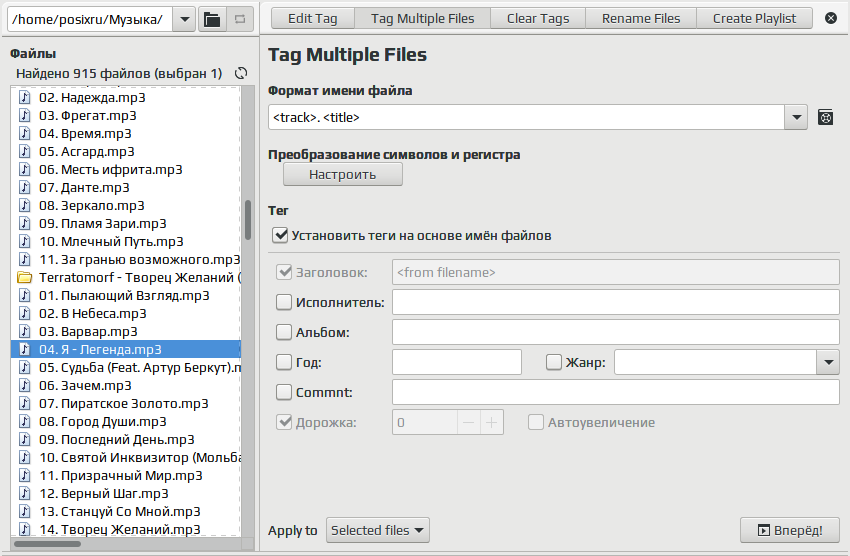Select file 07. Данте.mp3
The width and height of the screenshot is (850, 556).
tap(125, 188)
